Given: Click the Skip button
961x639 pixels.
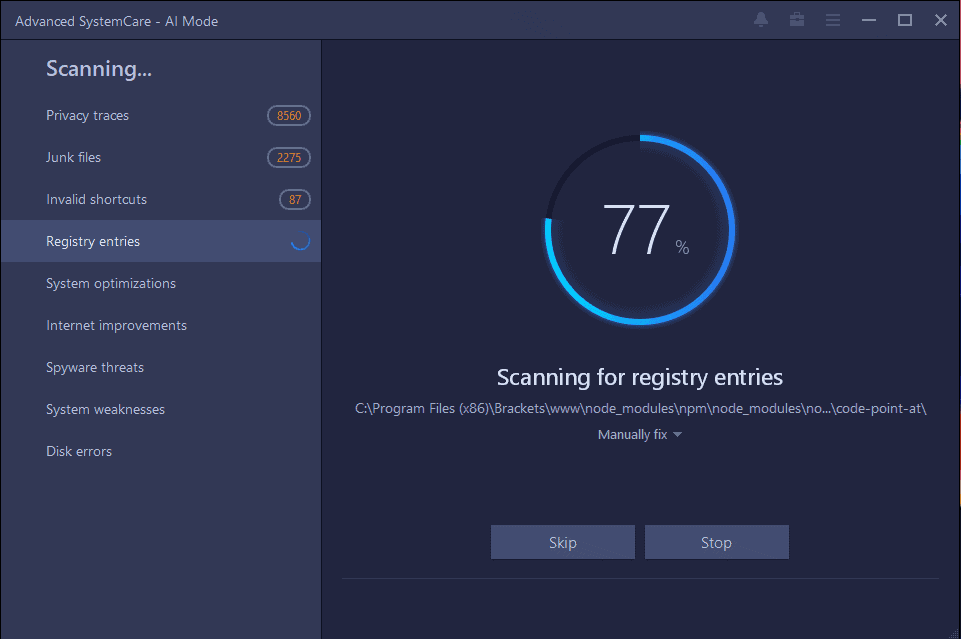Looking at the screenshot, I should [562, 541].
